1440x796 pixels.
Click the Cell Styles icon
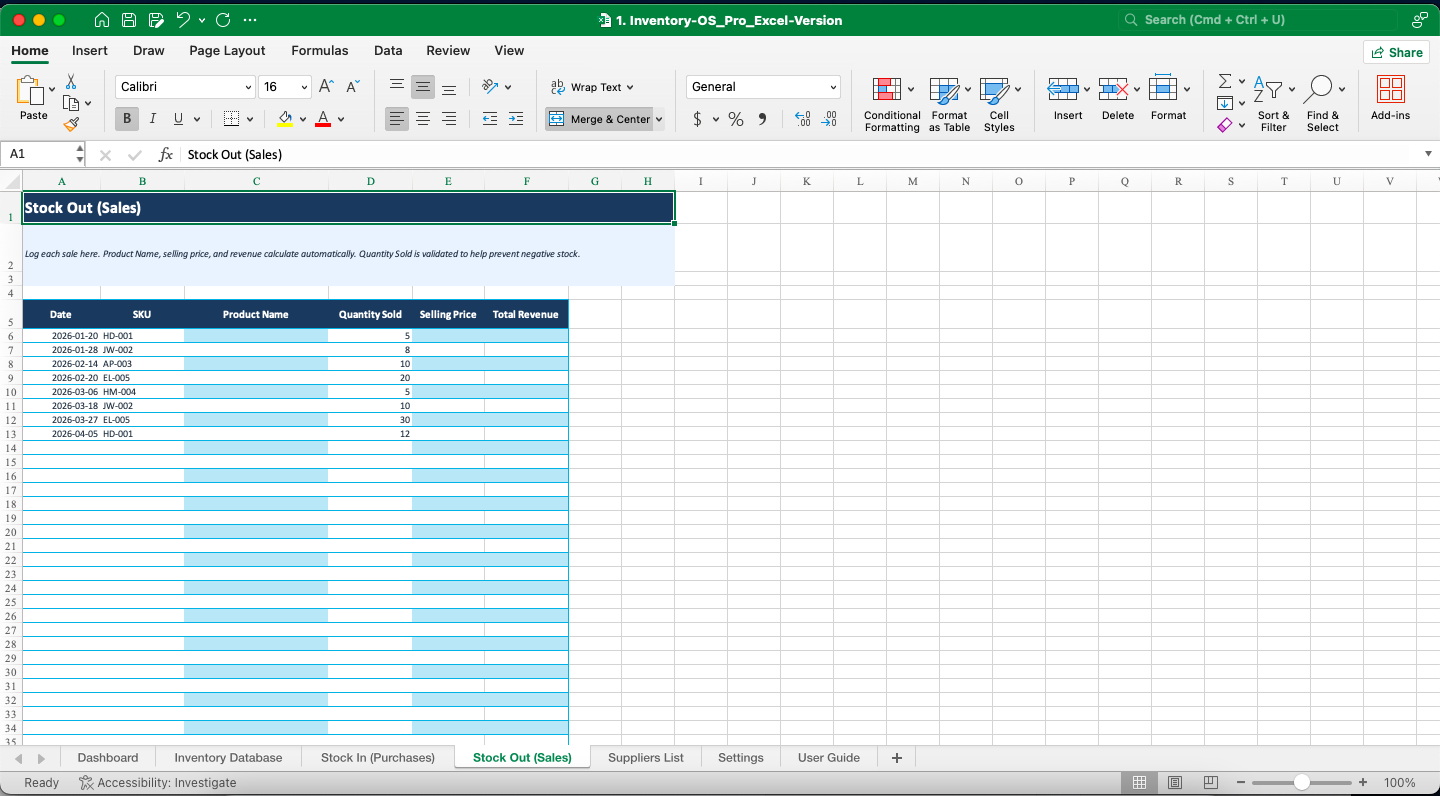tap(999, 100)
